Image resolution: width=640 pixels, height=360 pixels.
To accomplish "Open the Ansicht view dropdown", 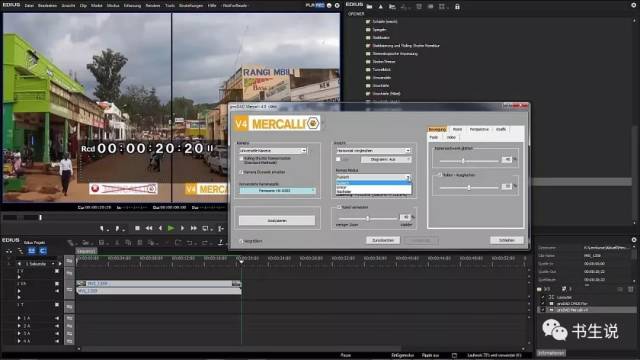I will (373, 151).
